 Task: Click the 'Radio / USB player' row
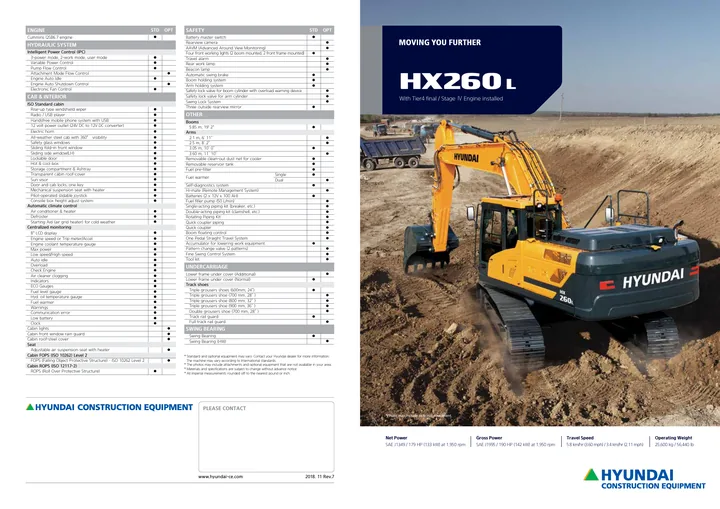(101, 115)
